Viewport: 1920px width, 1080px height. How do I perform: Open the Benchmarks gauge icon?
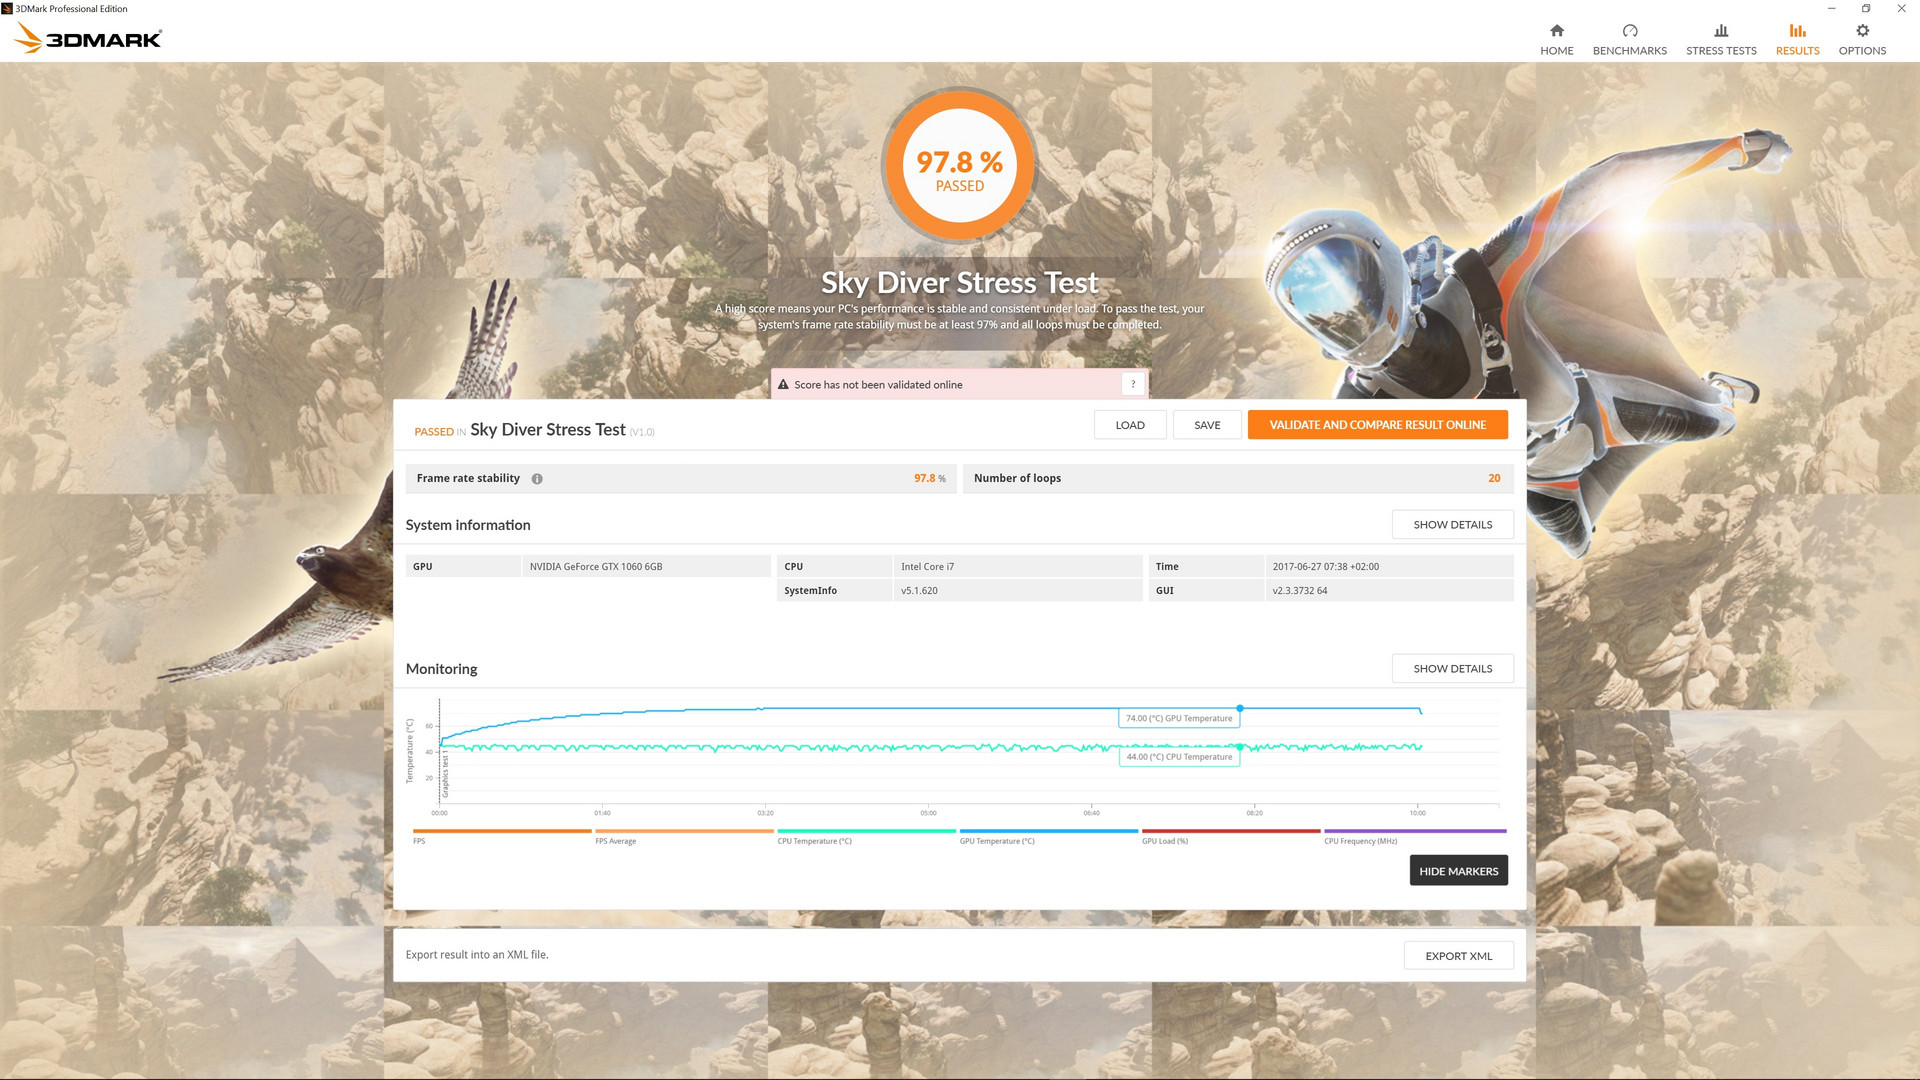pos(1629,31)
